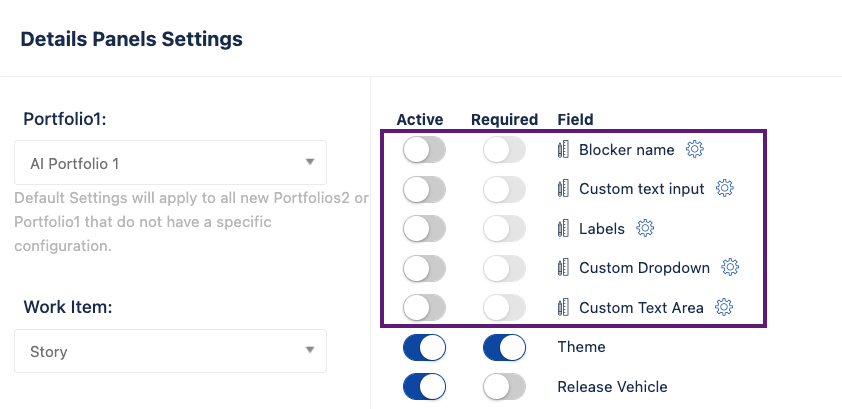The height and width of the screenshot is (409, 842).
Task: Click the Portfolio1 dropdown arrow
Action: pos(309,162)
